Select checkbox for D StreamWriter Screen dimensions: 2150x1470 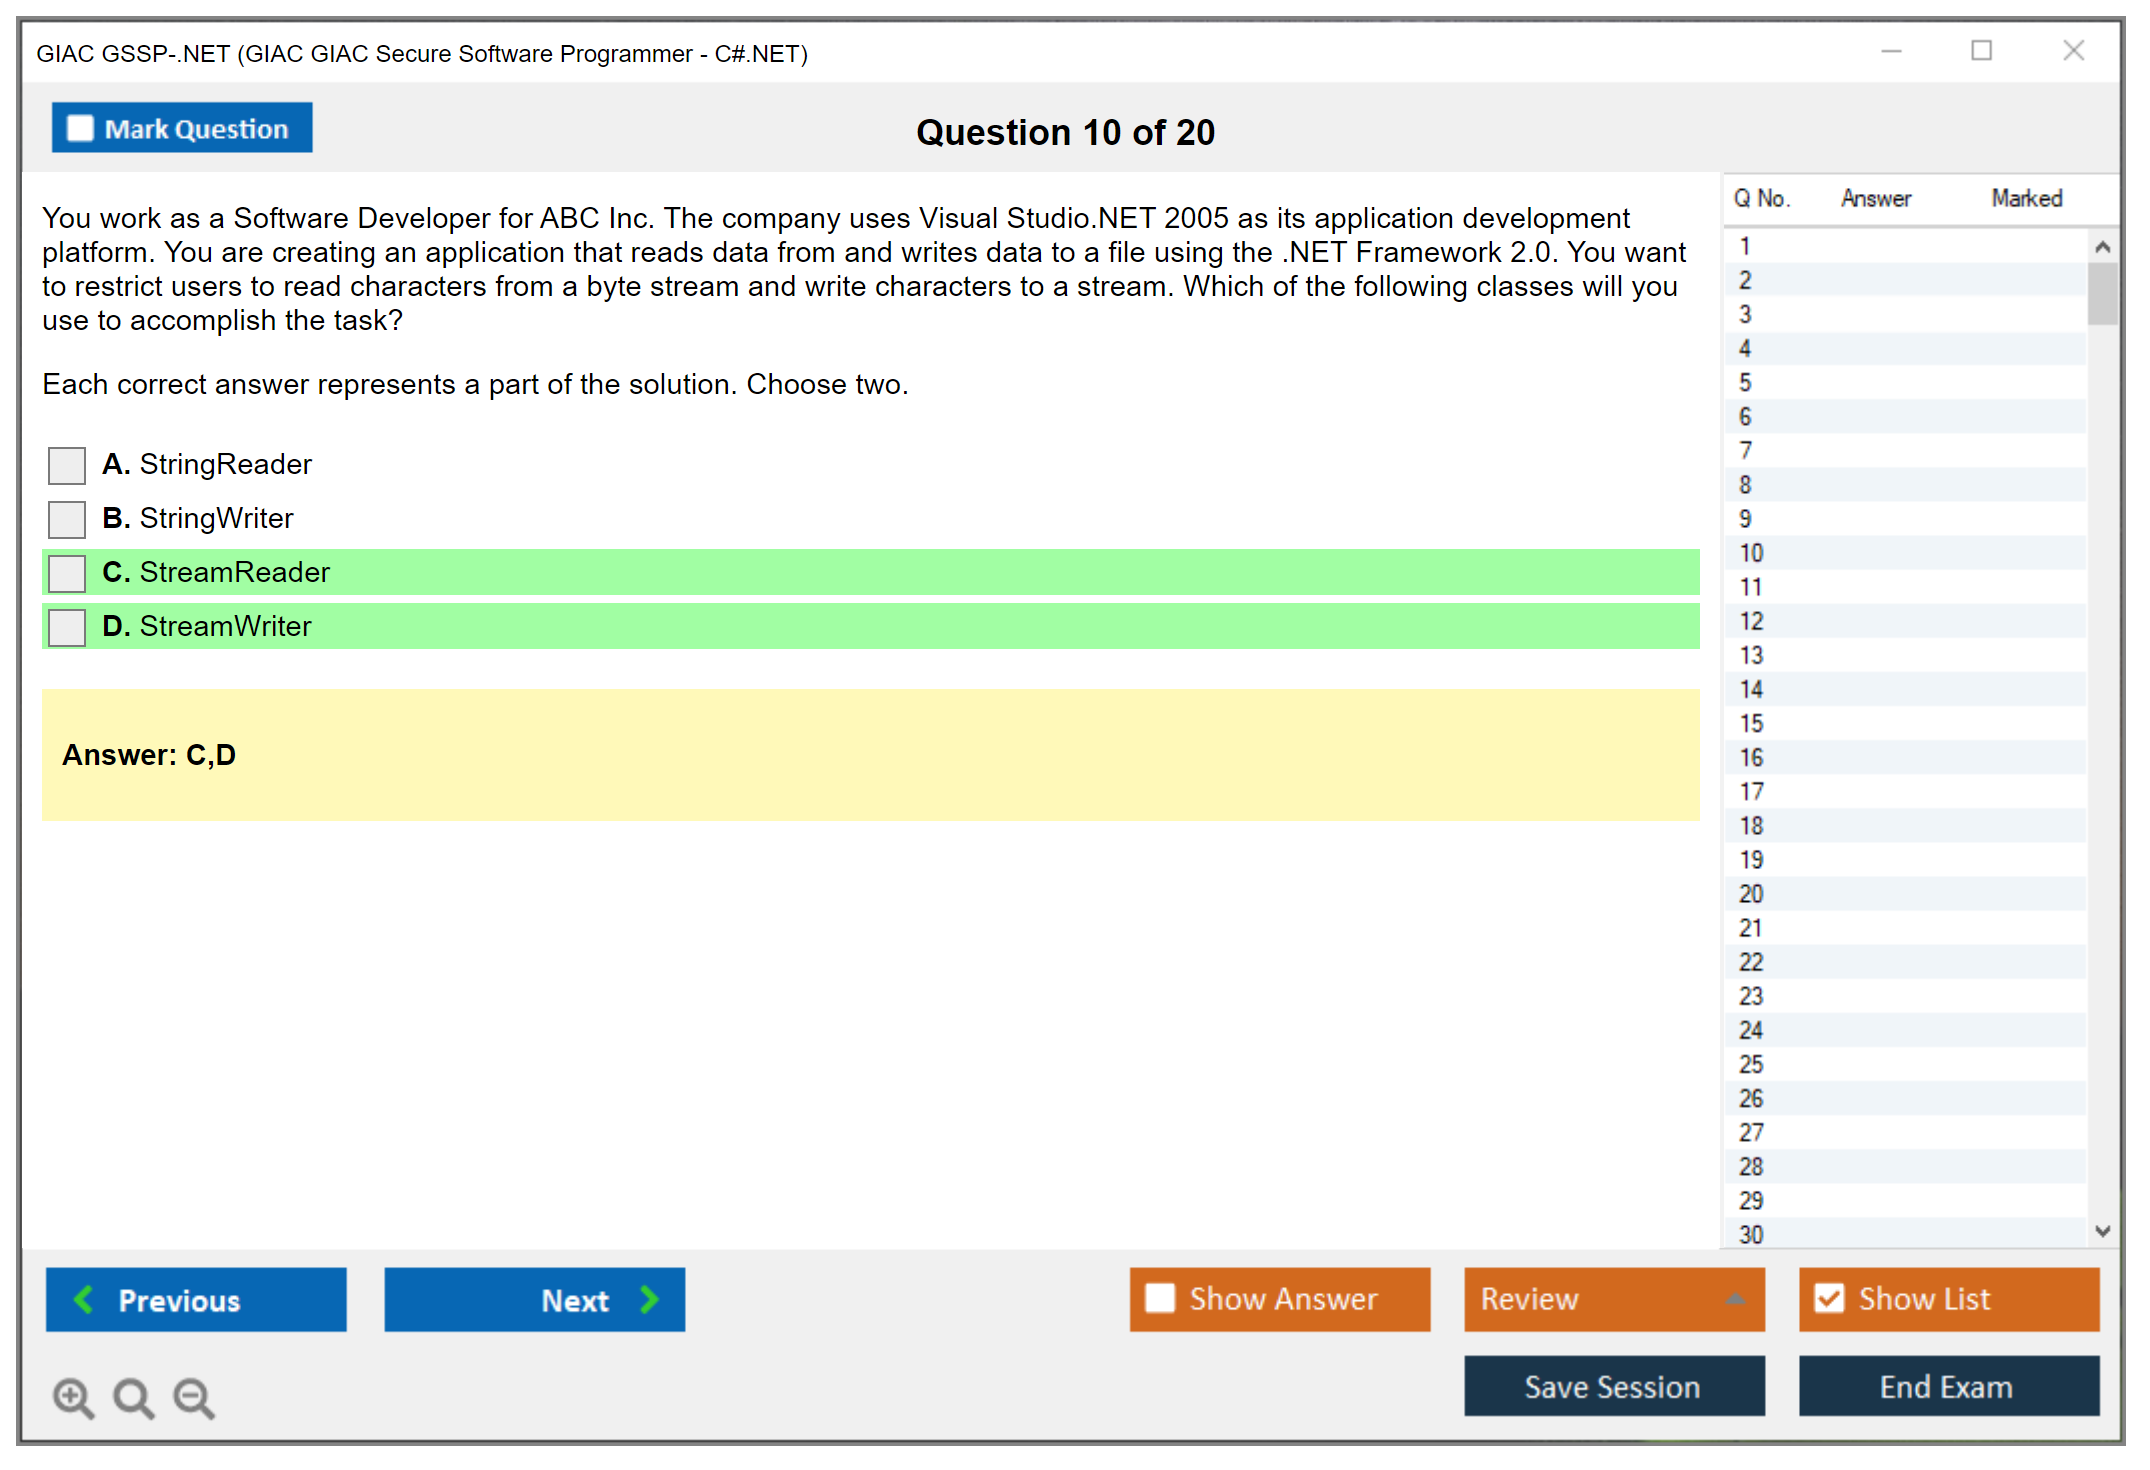67,627
